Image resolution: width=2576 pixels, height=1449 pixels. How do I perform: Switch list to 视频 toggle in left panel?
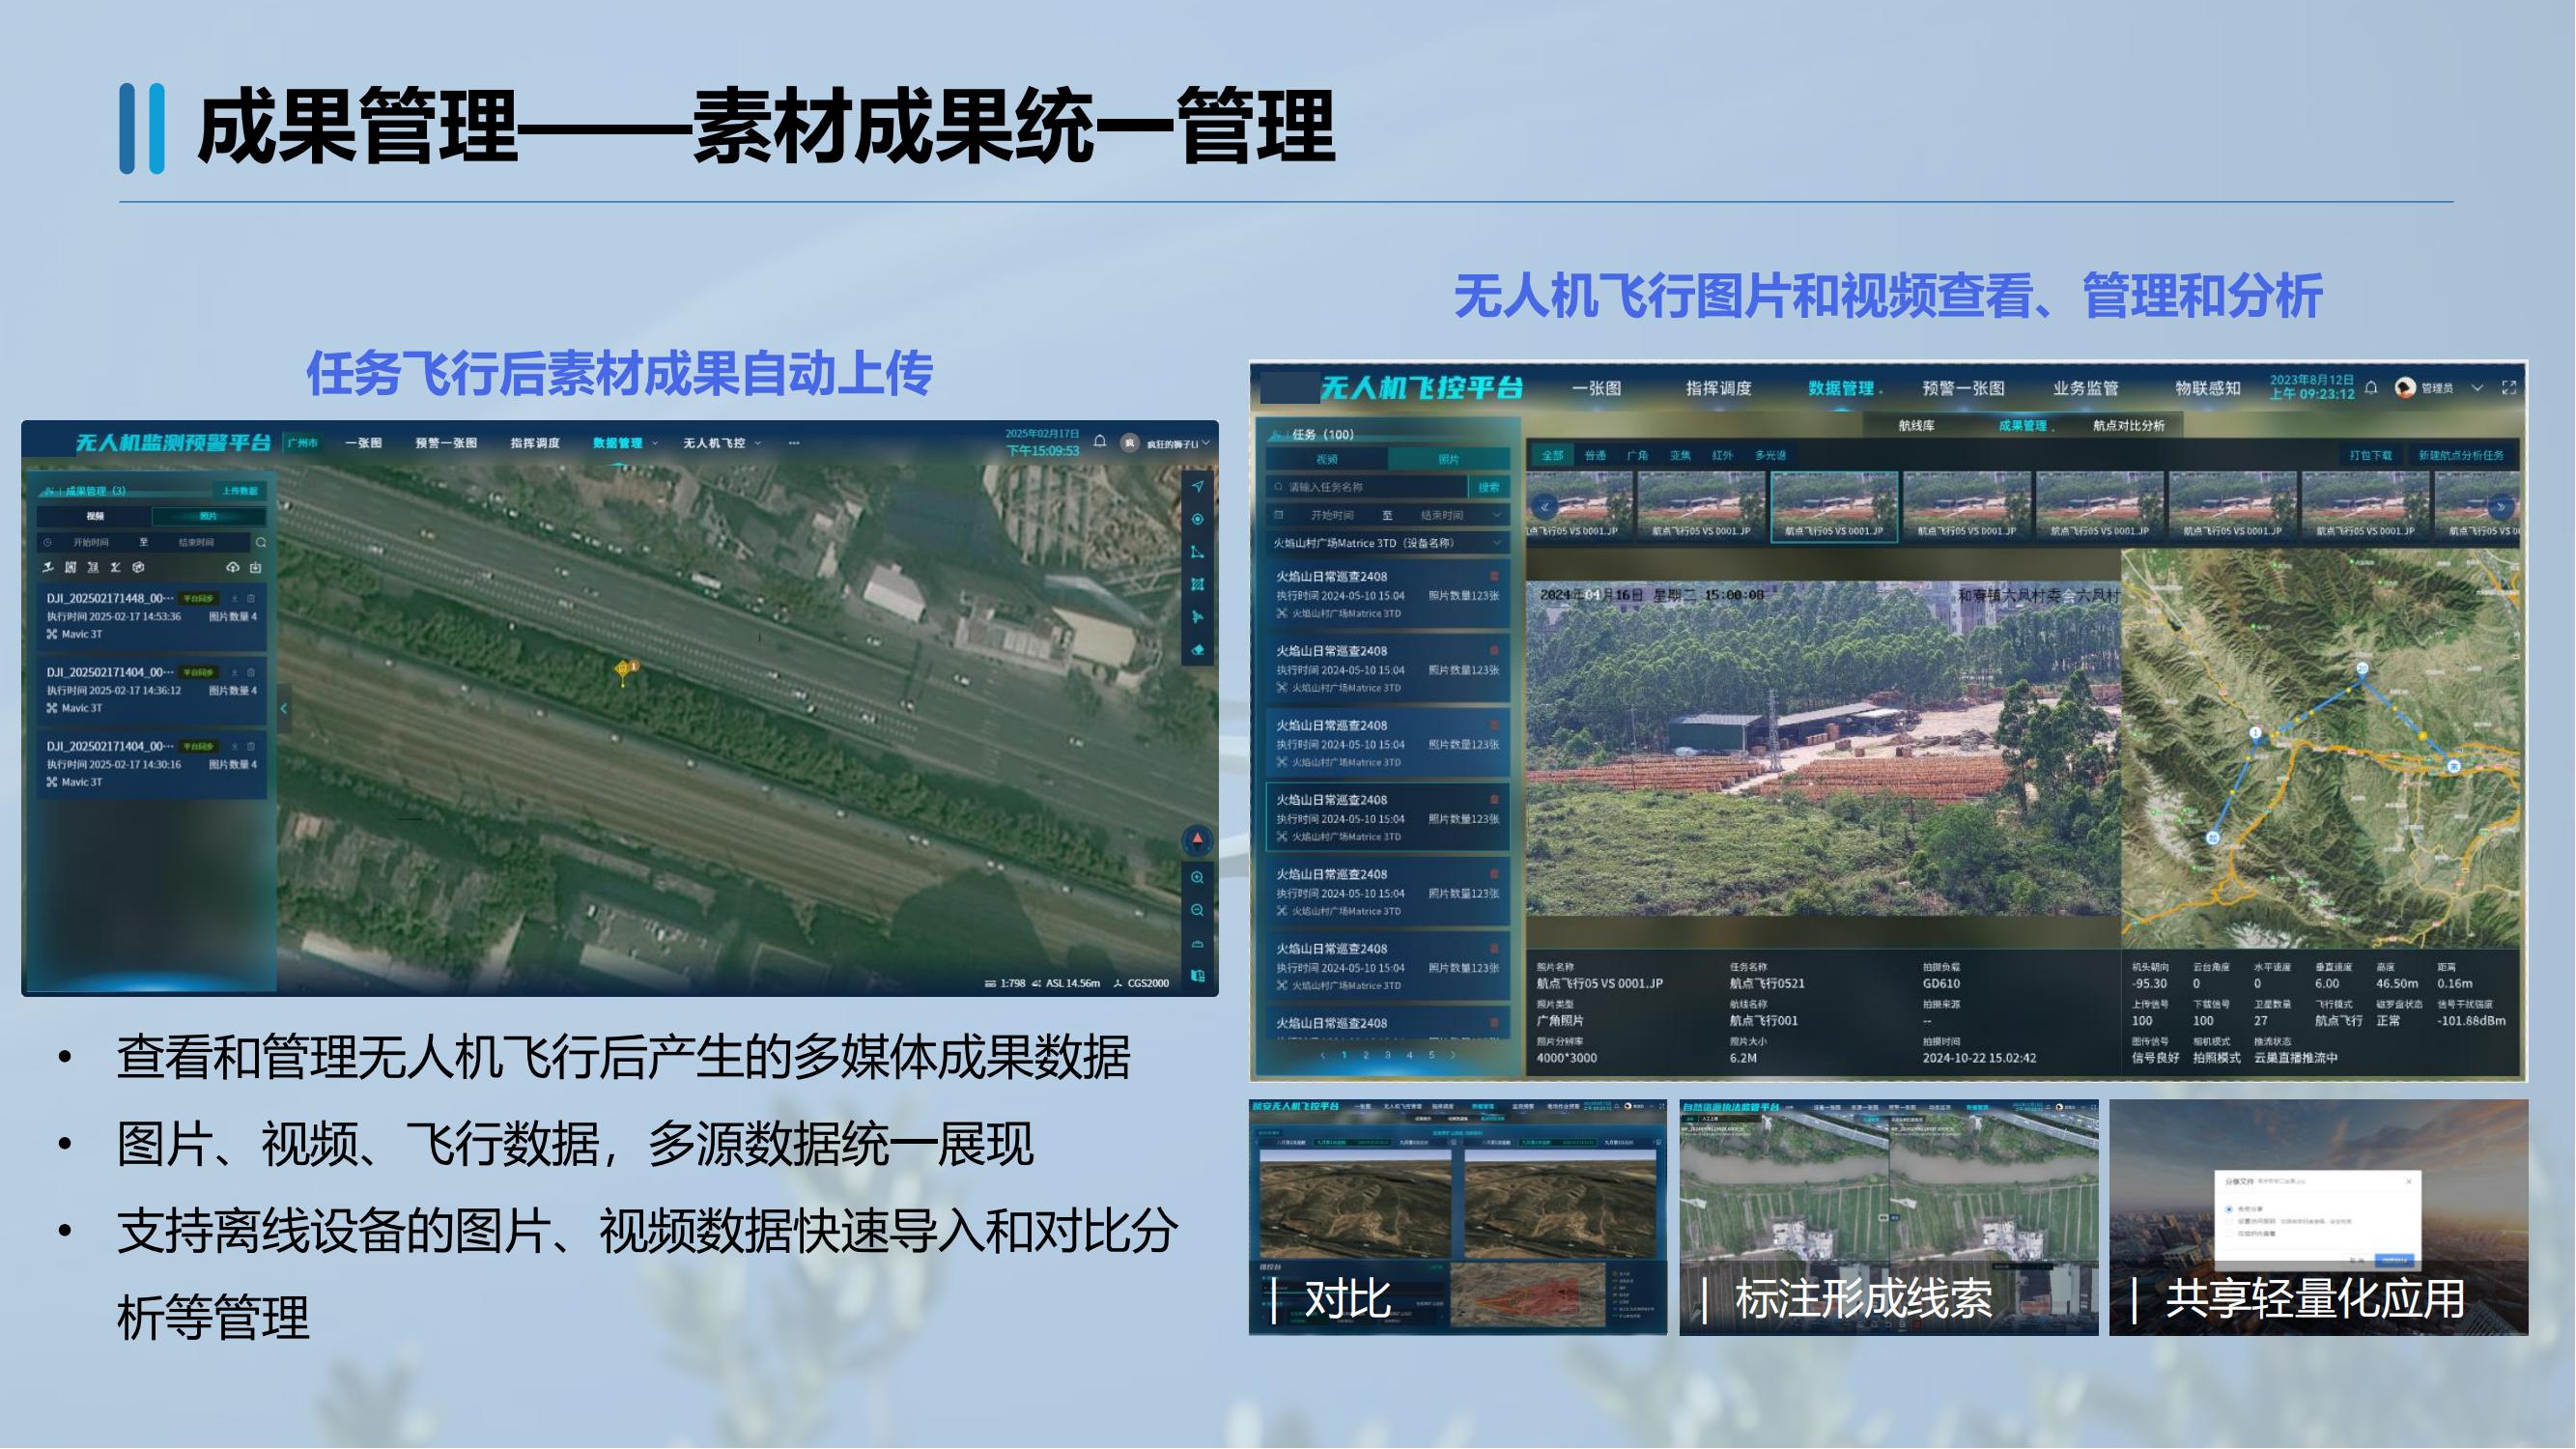95,516
